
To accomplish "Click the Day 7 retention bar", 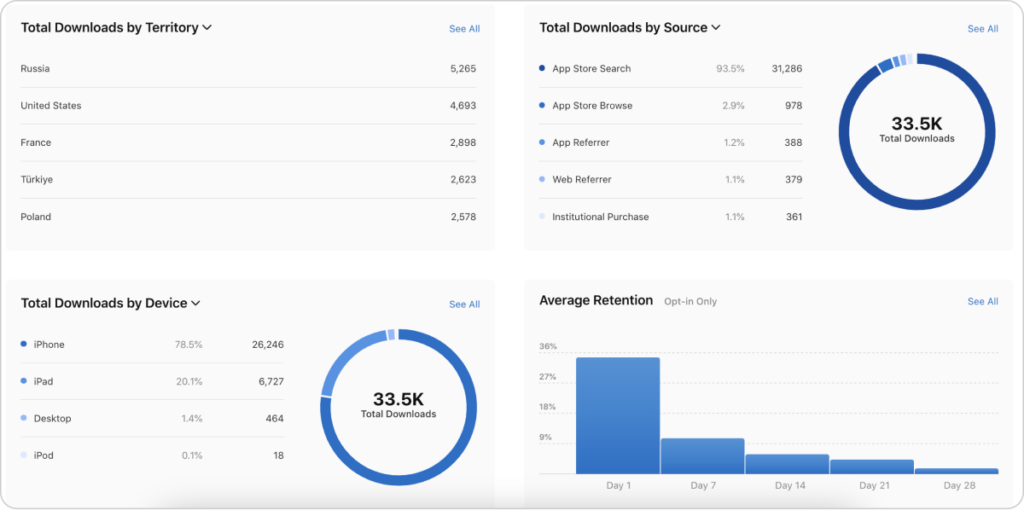I will click(x=703, y=456).
